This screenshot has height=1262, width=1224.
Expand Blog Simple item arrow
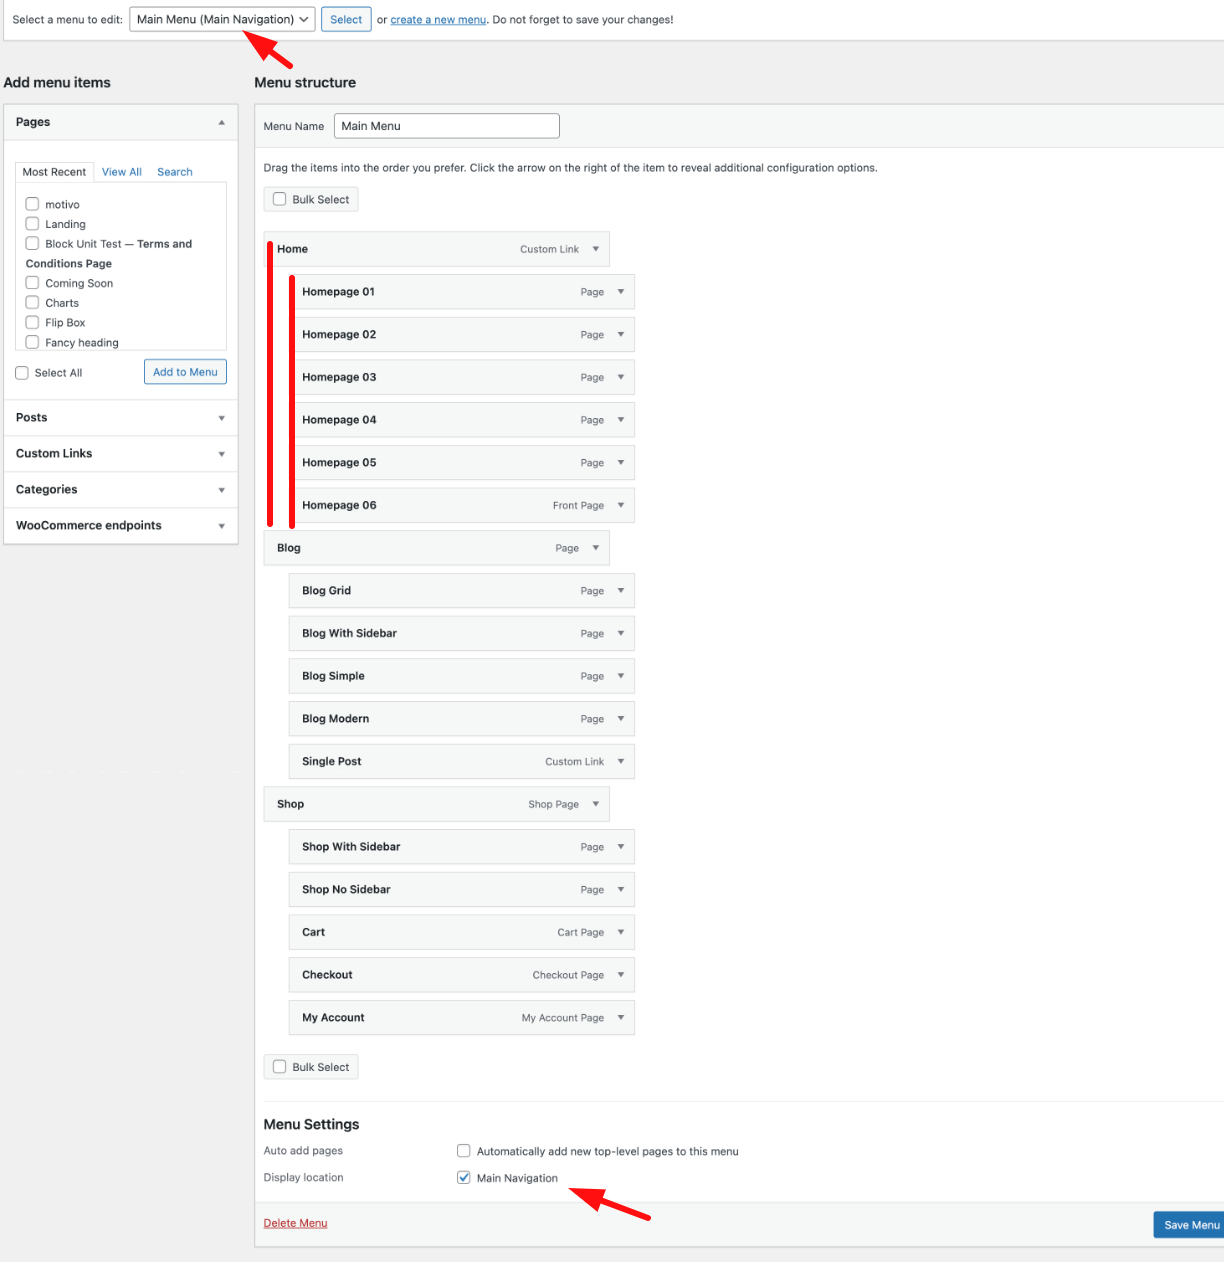coord(621,676)
